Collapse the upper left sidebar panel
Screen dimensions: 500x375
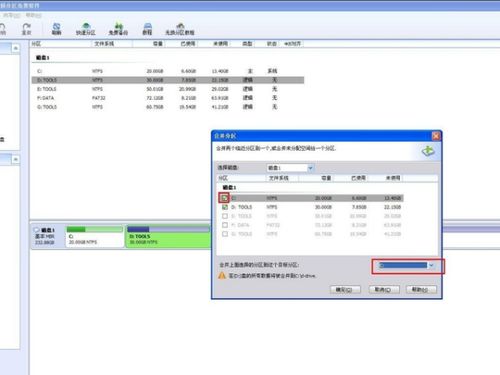[15, 49]
